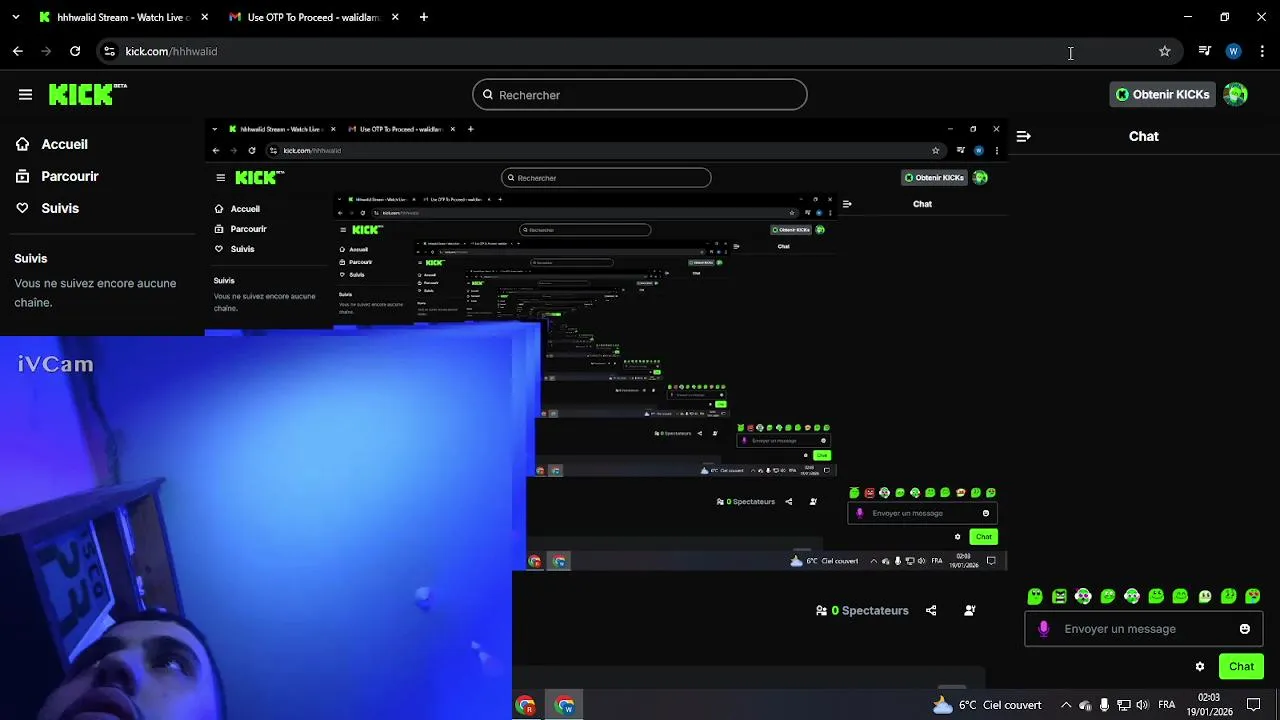Pick the angry square-face emote

tap(1059, 596)
